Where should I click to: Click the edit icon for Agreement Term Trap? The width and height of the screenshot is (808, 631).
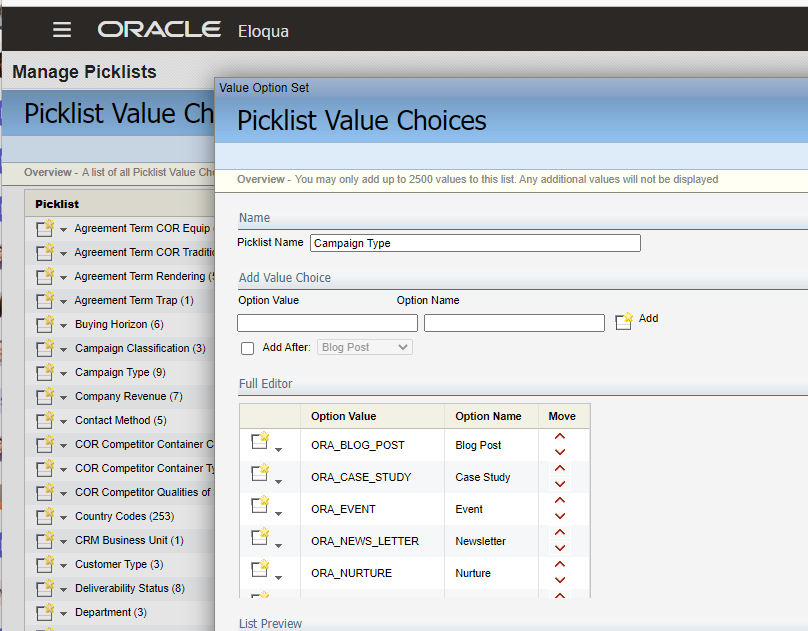45,300
